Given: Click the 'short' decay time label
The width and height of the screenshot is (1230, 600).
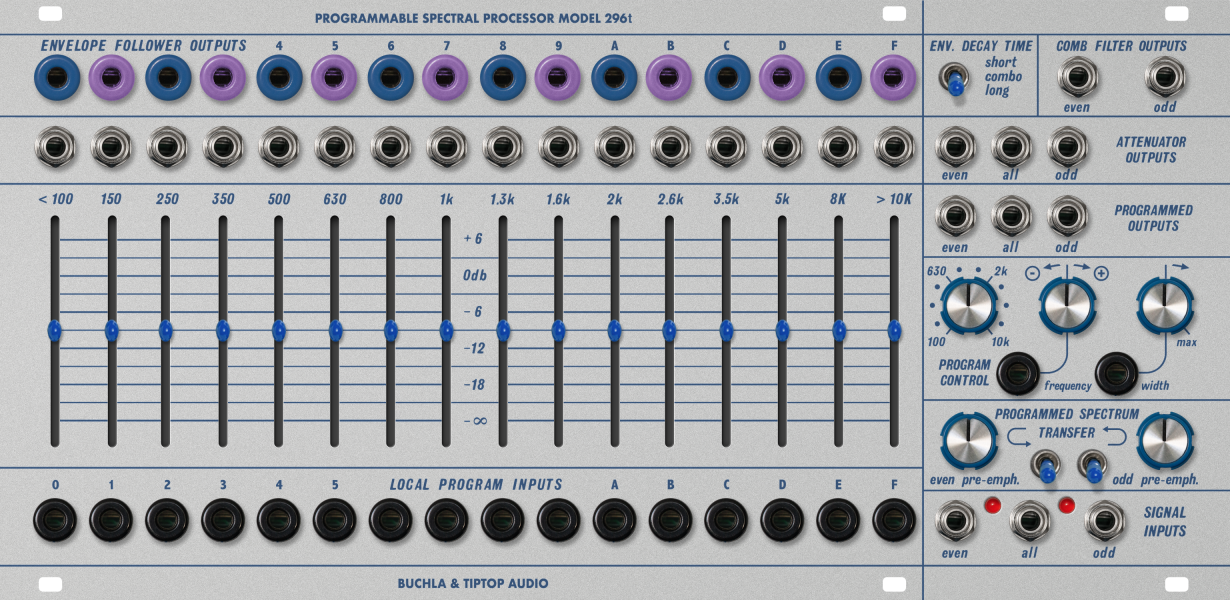Looking at the screenshot, I should pyautogui.click(x=1001, y=62).
